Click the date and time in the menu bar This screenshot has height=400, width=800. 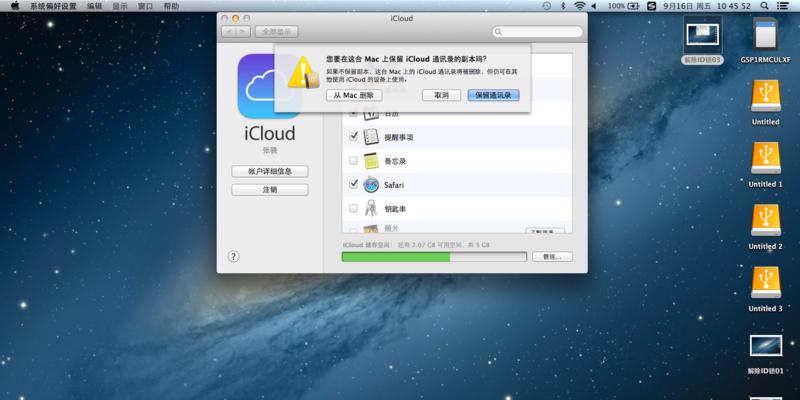coord(707,6)
